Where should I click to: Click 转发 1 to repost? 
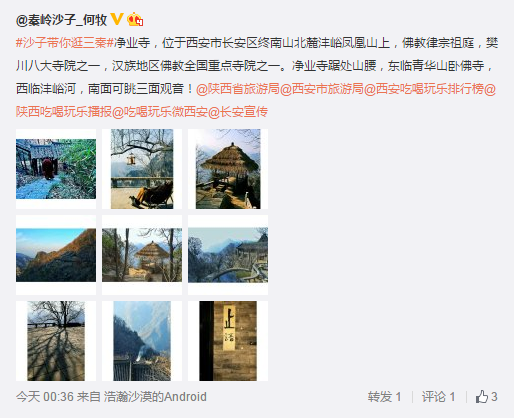384,397
